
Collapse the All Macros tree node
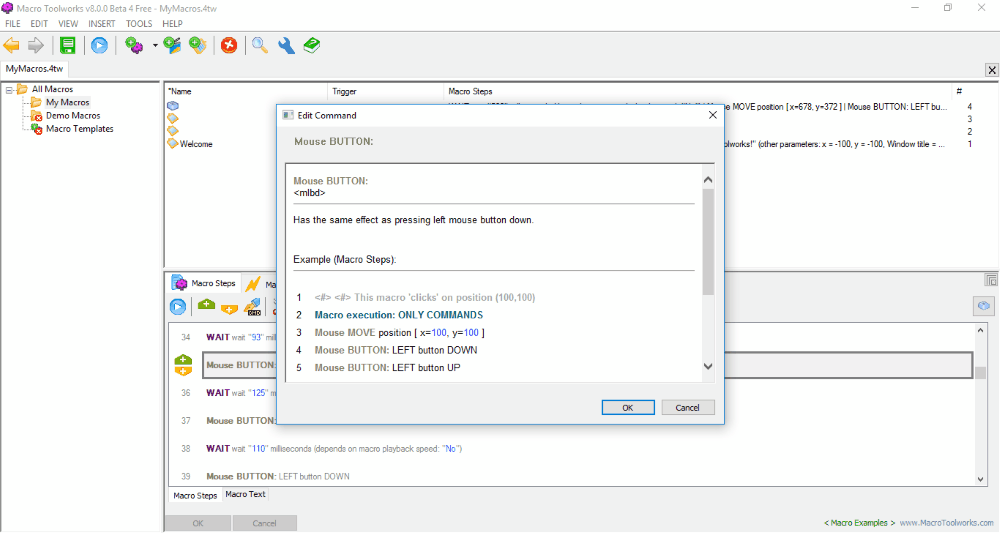click(9, 90)
